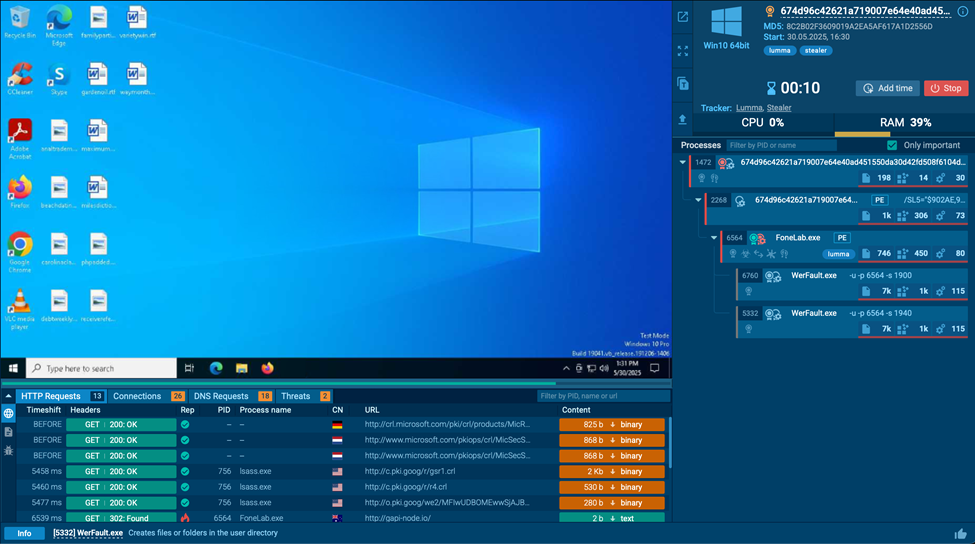This screenshot has width=975, height=544.
Task: Click the Windows search box
Action: pos(101,368)
